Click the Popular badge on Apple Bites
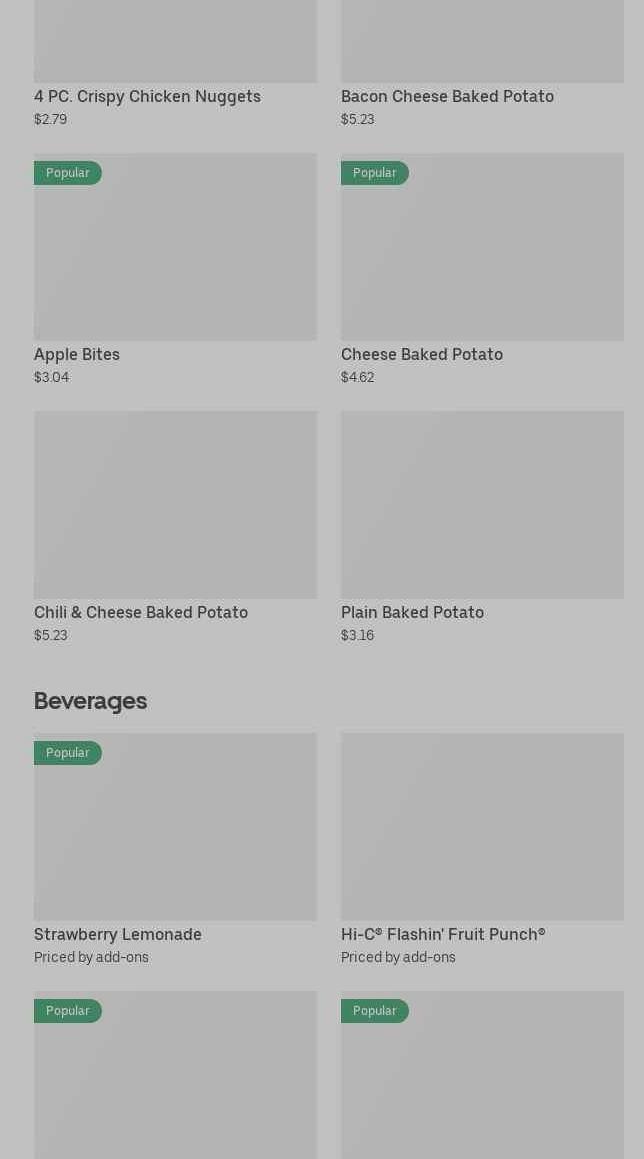Viewport: 644px width, 1159px height. (x=68, y=173)
